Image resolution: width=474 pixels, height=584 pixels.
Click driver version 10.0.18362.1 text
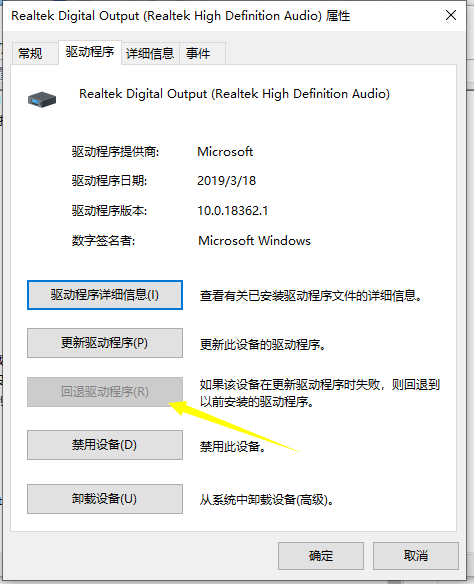click(x=232, y=211)
